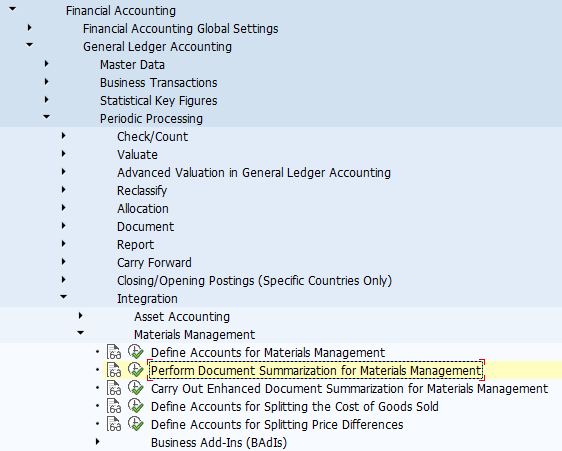Select the Business Transactions label
The height and width of the screenshot is (451, 562).
pyautogui.click(x=158, y=82)
